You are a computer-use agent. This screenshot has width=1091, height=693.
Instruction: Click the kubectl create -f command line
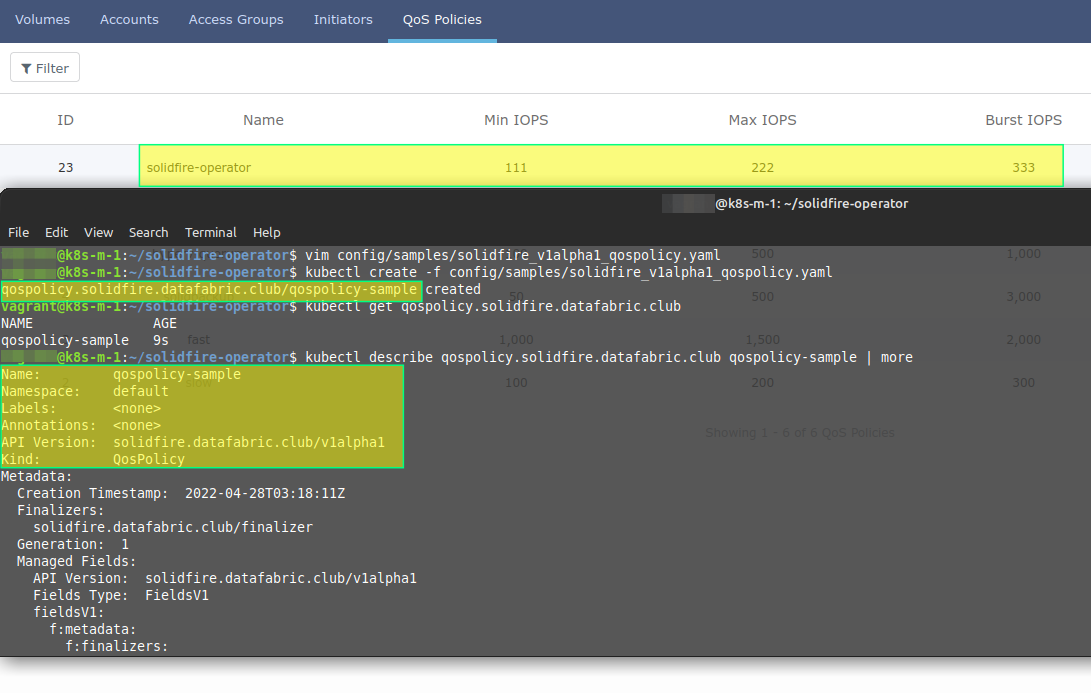point(417,272)
